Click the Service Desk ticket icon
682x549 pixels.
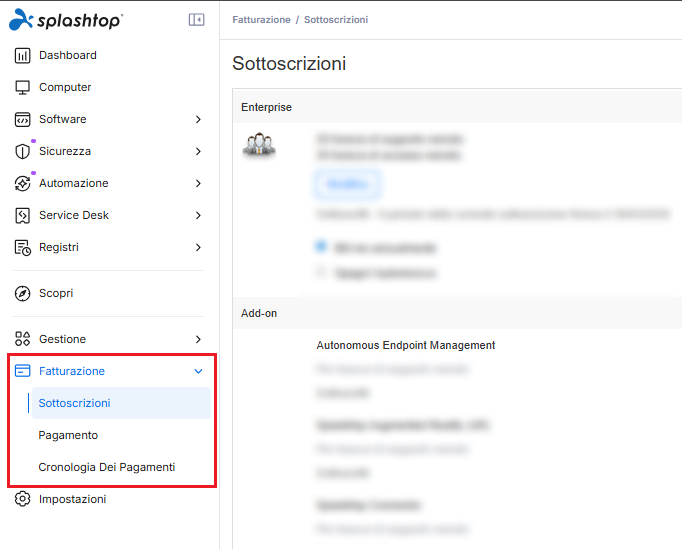(x=23, y=215)
